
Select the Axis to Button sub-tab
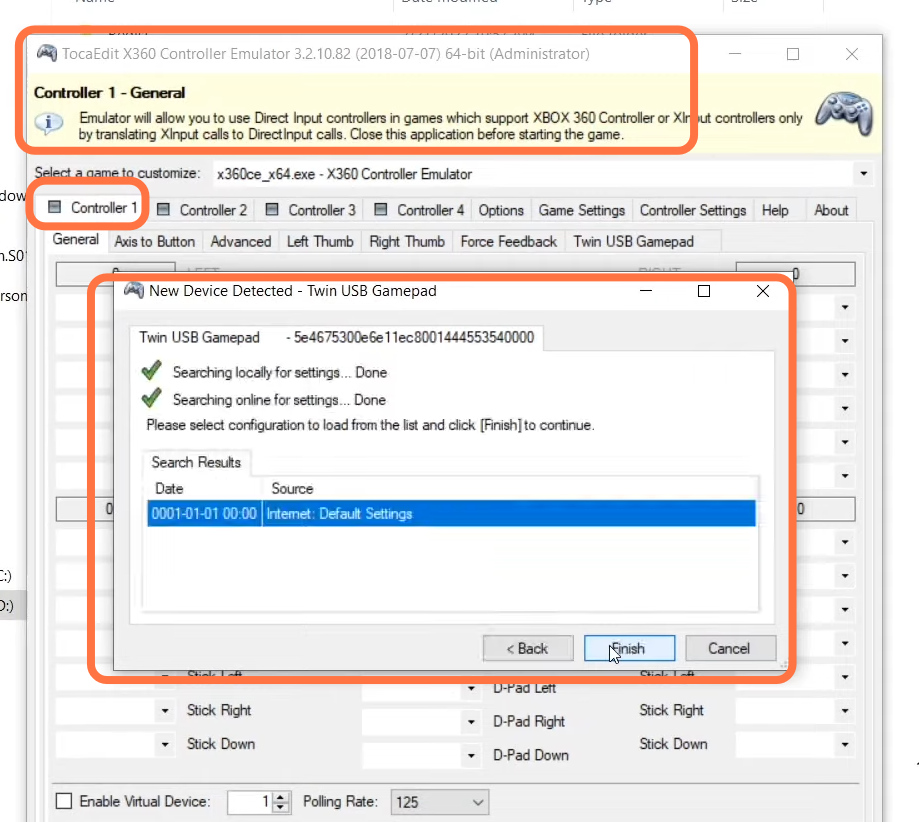[x=155, y=242]
